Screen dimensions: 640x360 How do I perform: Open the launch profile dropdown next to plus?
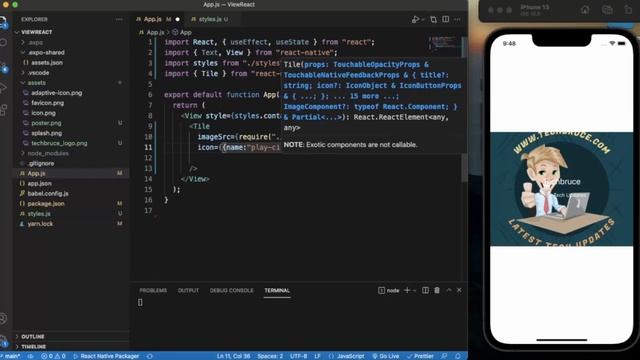click(x=415, y=290)
